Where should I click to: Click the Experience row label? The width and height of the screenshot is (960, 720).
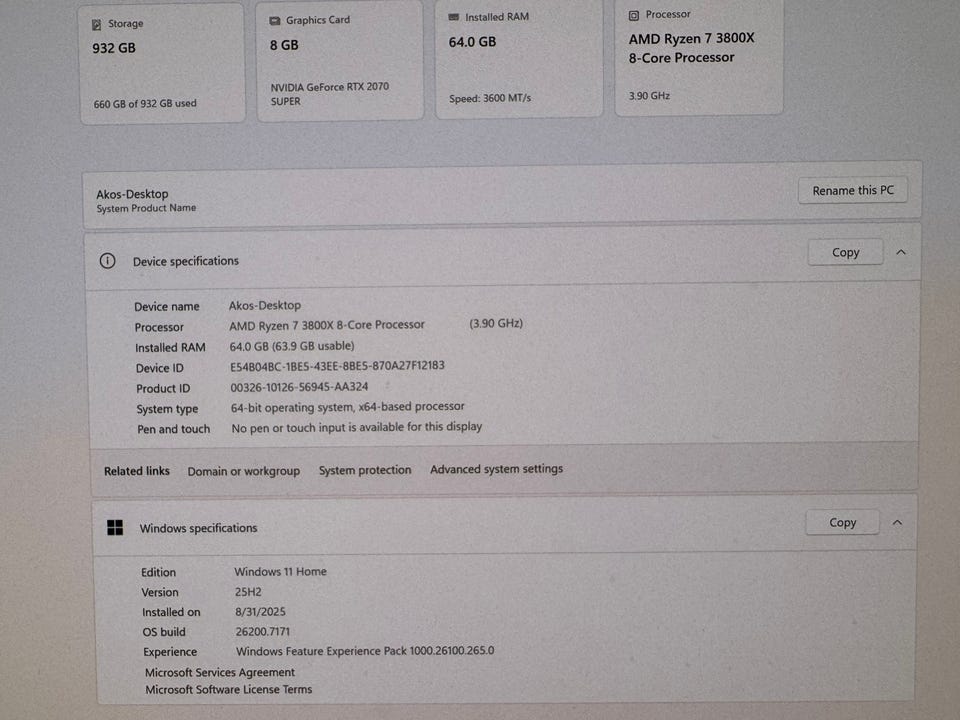tap(170, 652)
